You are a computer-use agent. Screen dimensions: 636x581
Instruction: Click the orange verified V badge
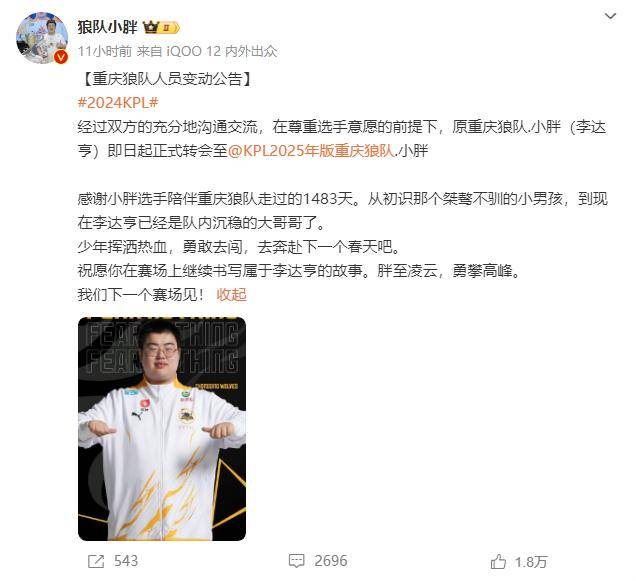pyautogui.click(x=61, y=57)
